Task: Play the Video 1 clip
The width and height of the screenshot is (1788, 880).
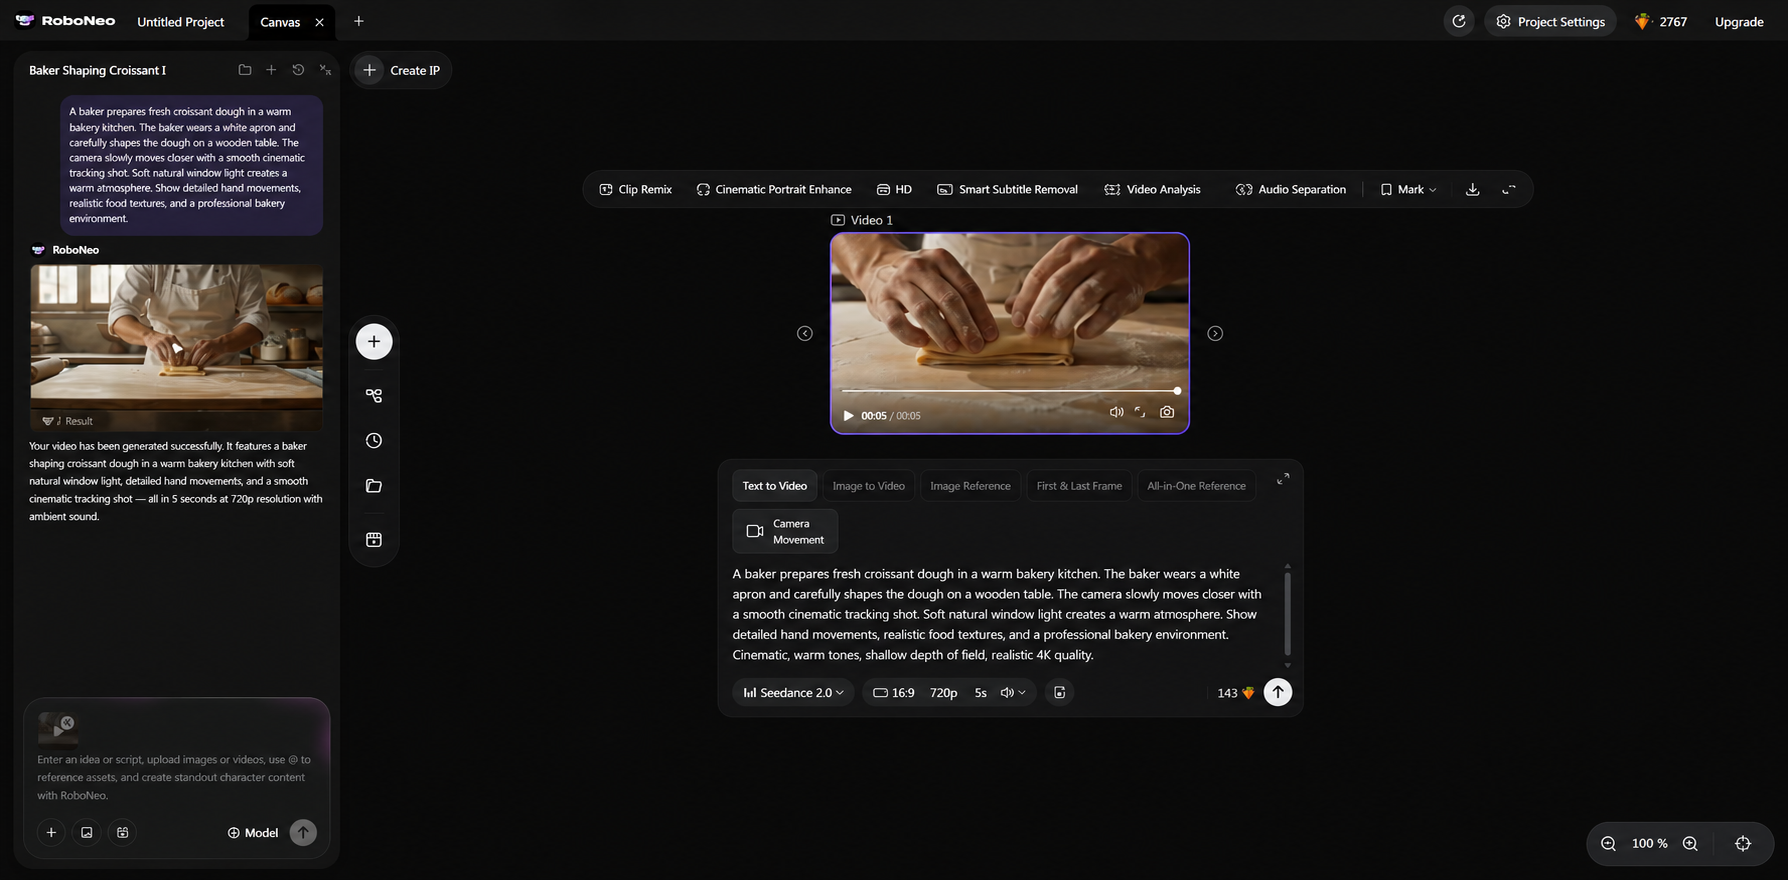Action: (848, 415)
